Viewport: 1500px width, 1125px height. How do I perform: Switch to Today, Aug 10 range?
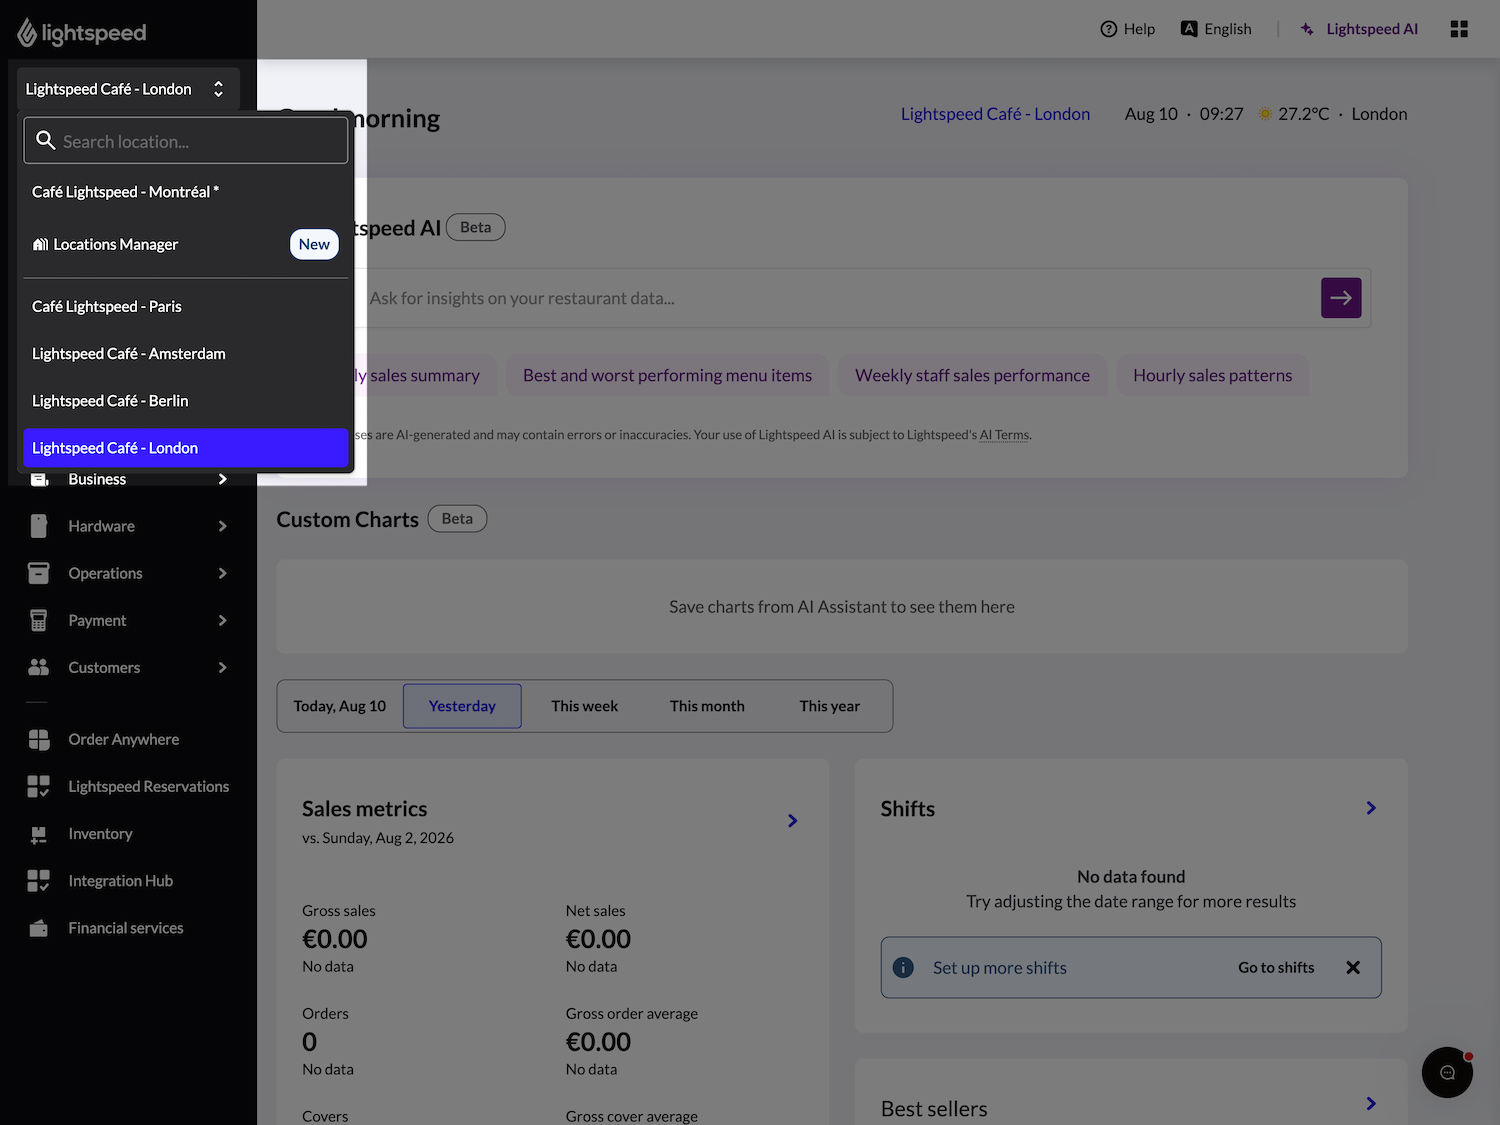[x=340, y=706]
